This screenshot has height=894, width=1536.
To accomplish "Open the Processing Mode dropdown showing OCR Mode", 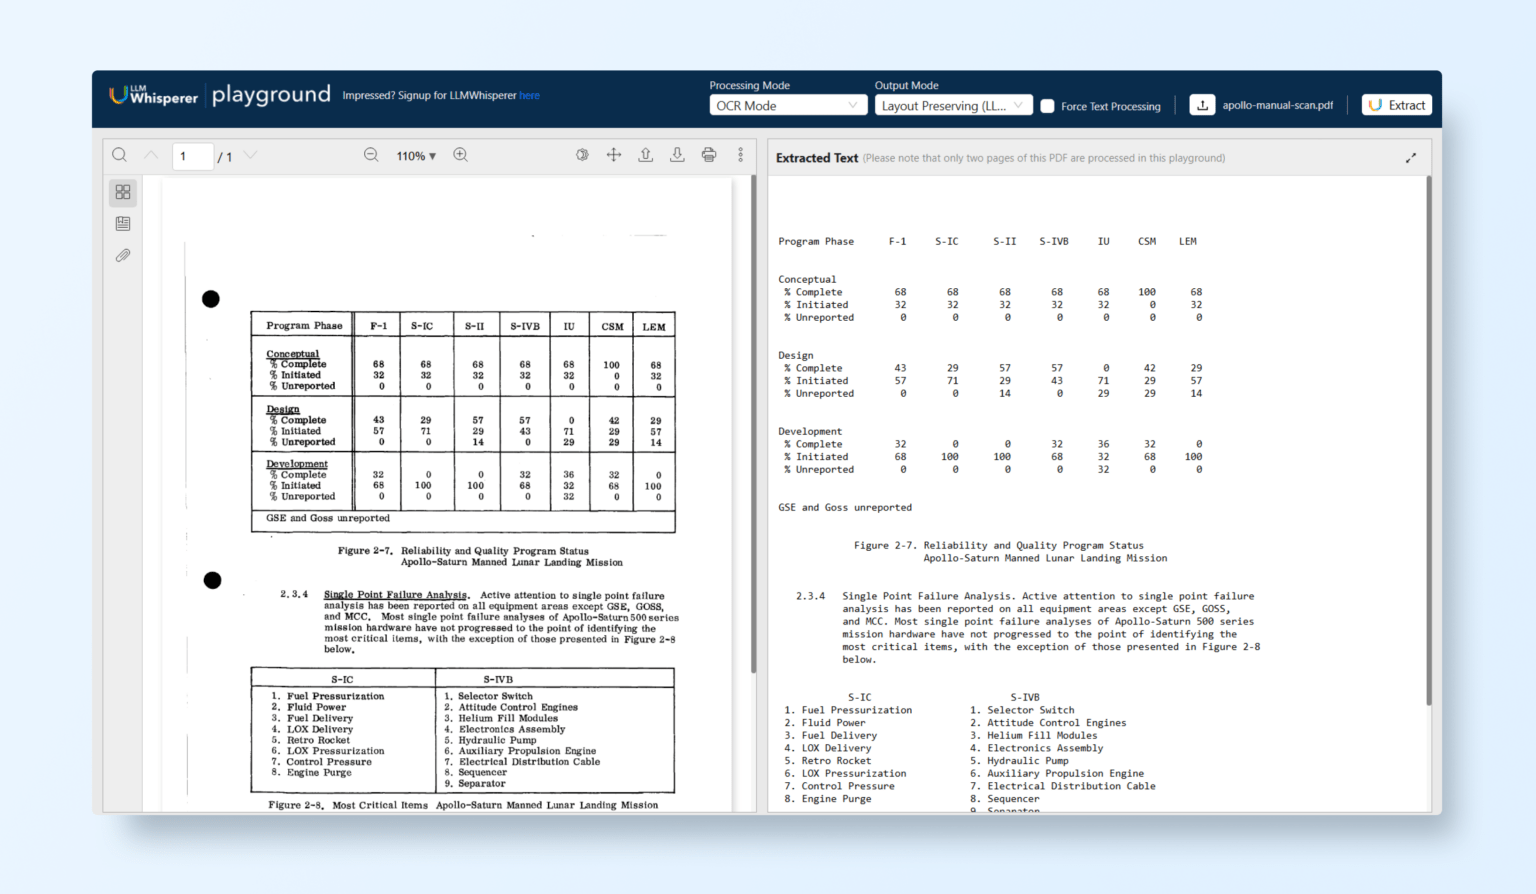I will tap(787, 105).
